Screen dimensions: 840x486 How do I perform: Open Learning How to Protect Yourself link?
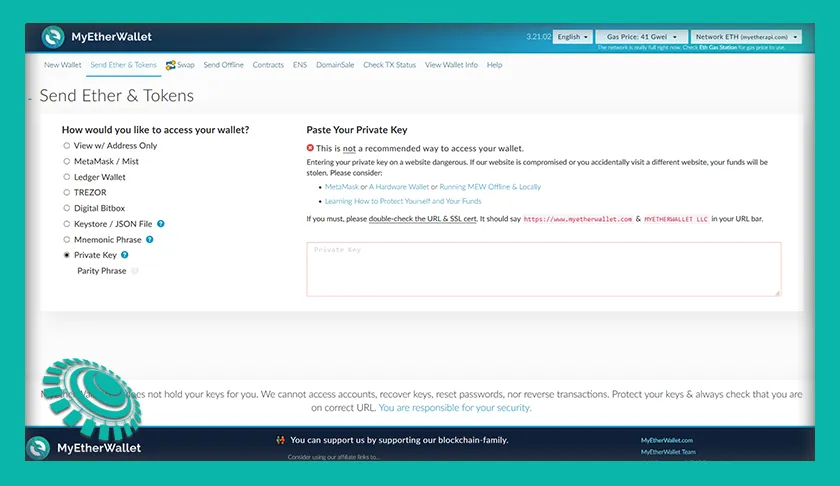[403, 201]
